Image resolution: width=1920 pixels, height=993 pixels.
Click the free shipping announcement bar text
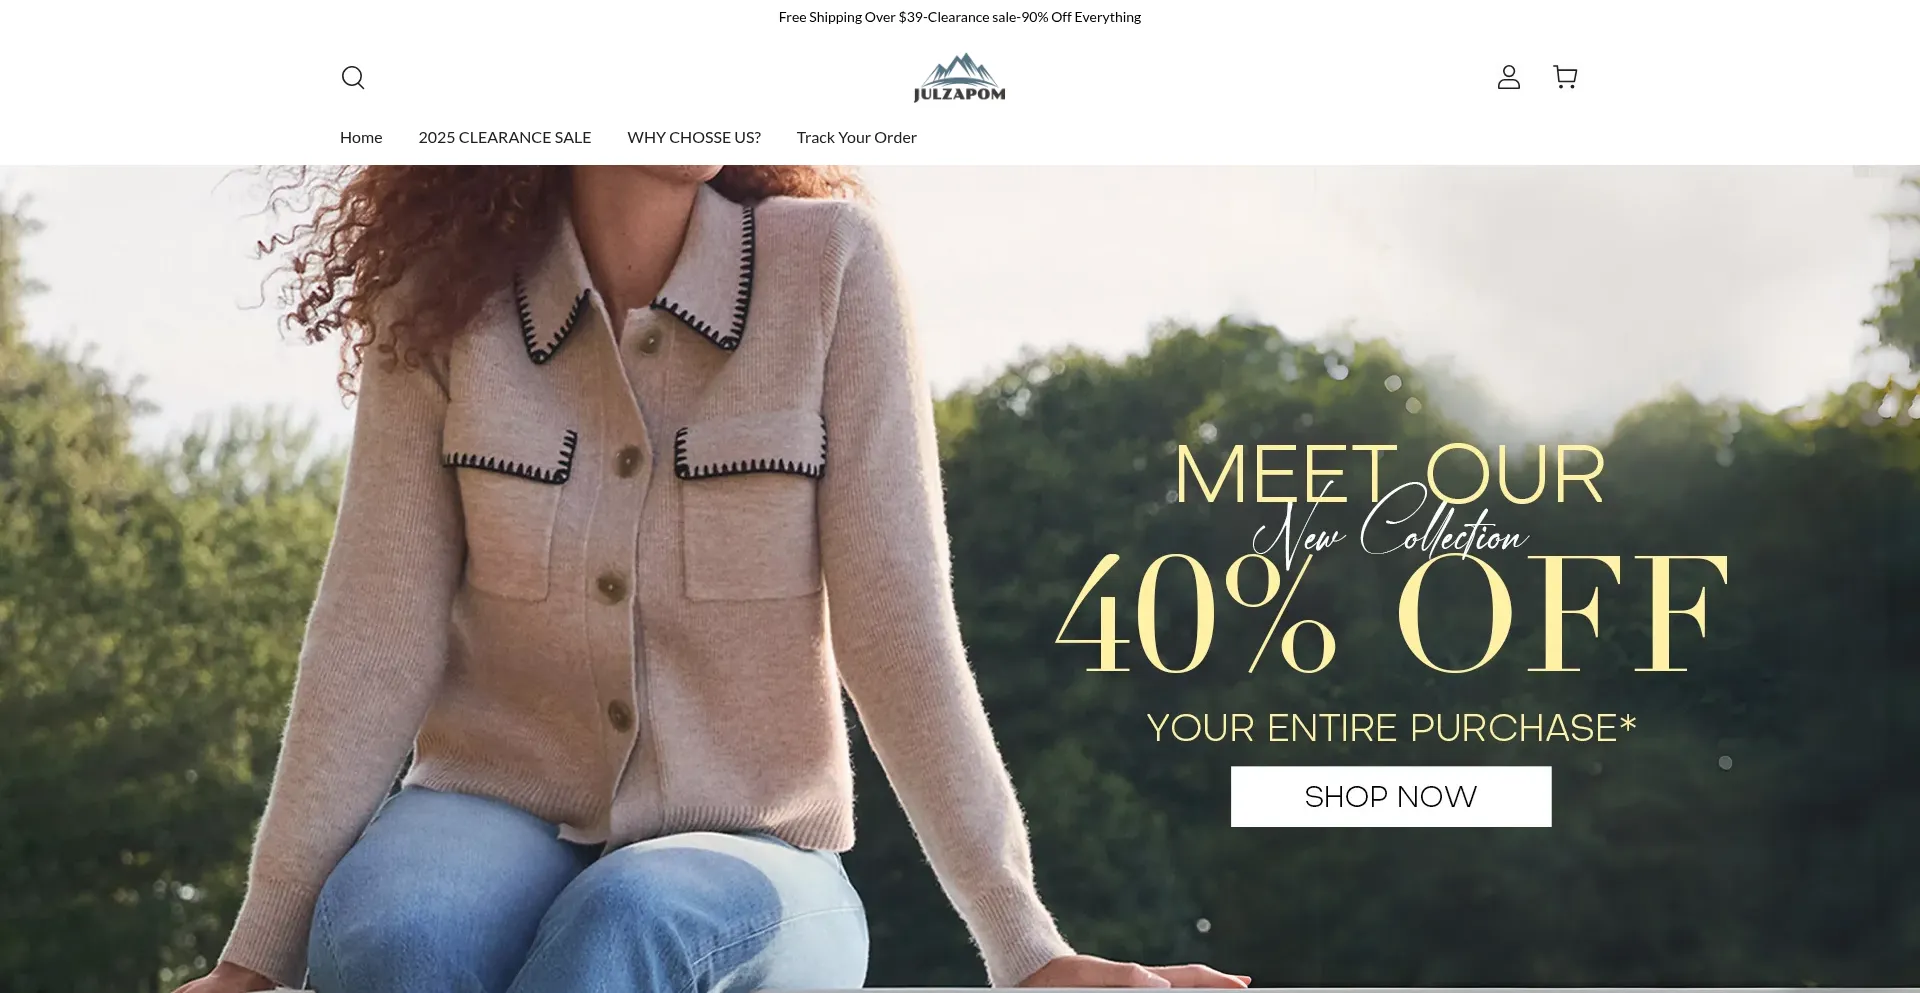960,17
